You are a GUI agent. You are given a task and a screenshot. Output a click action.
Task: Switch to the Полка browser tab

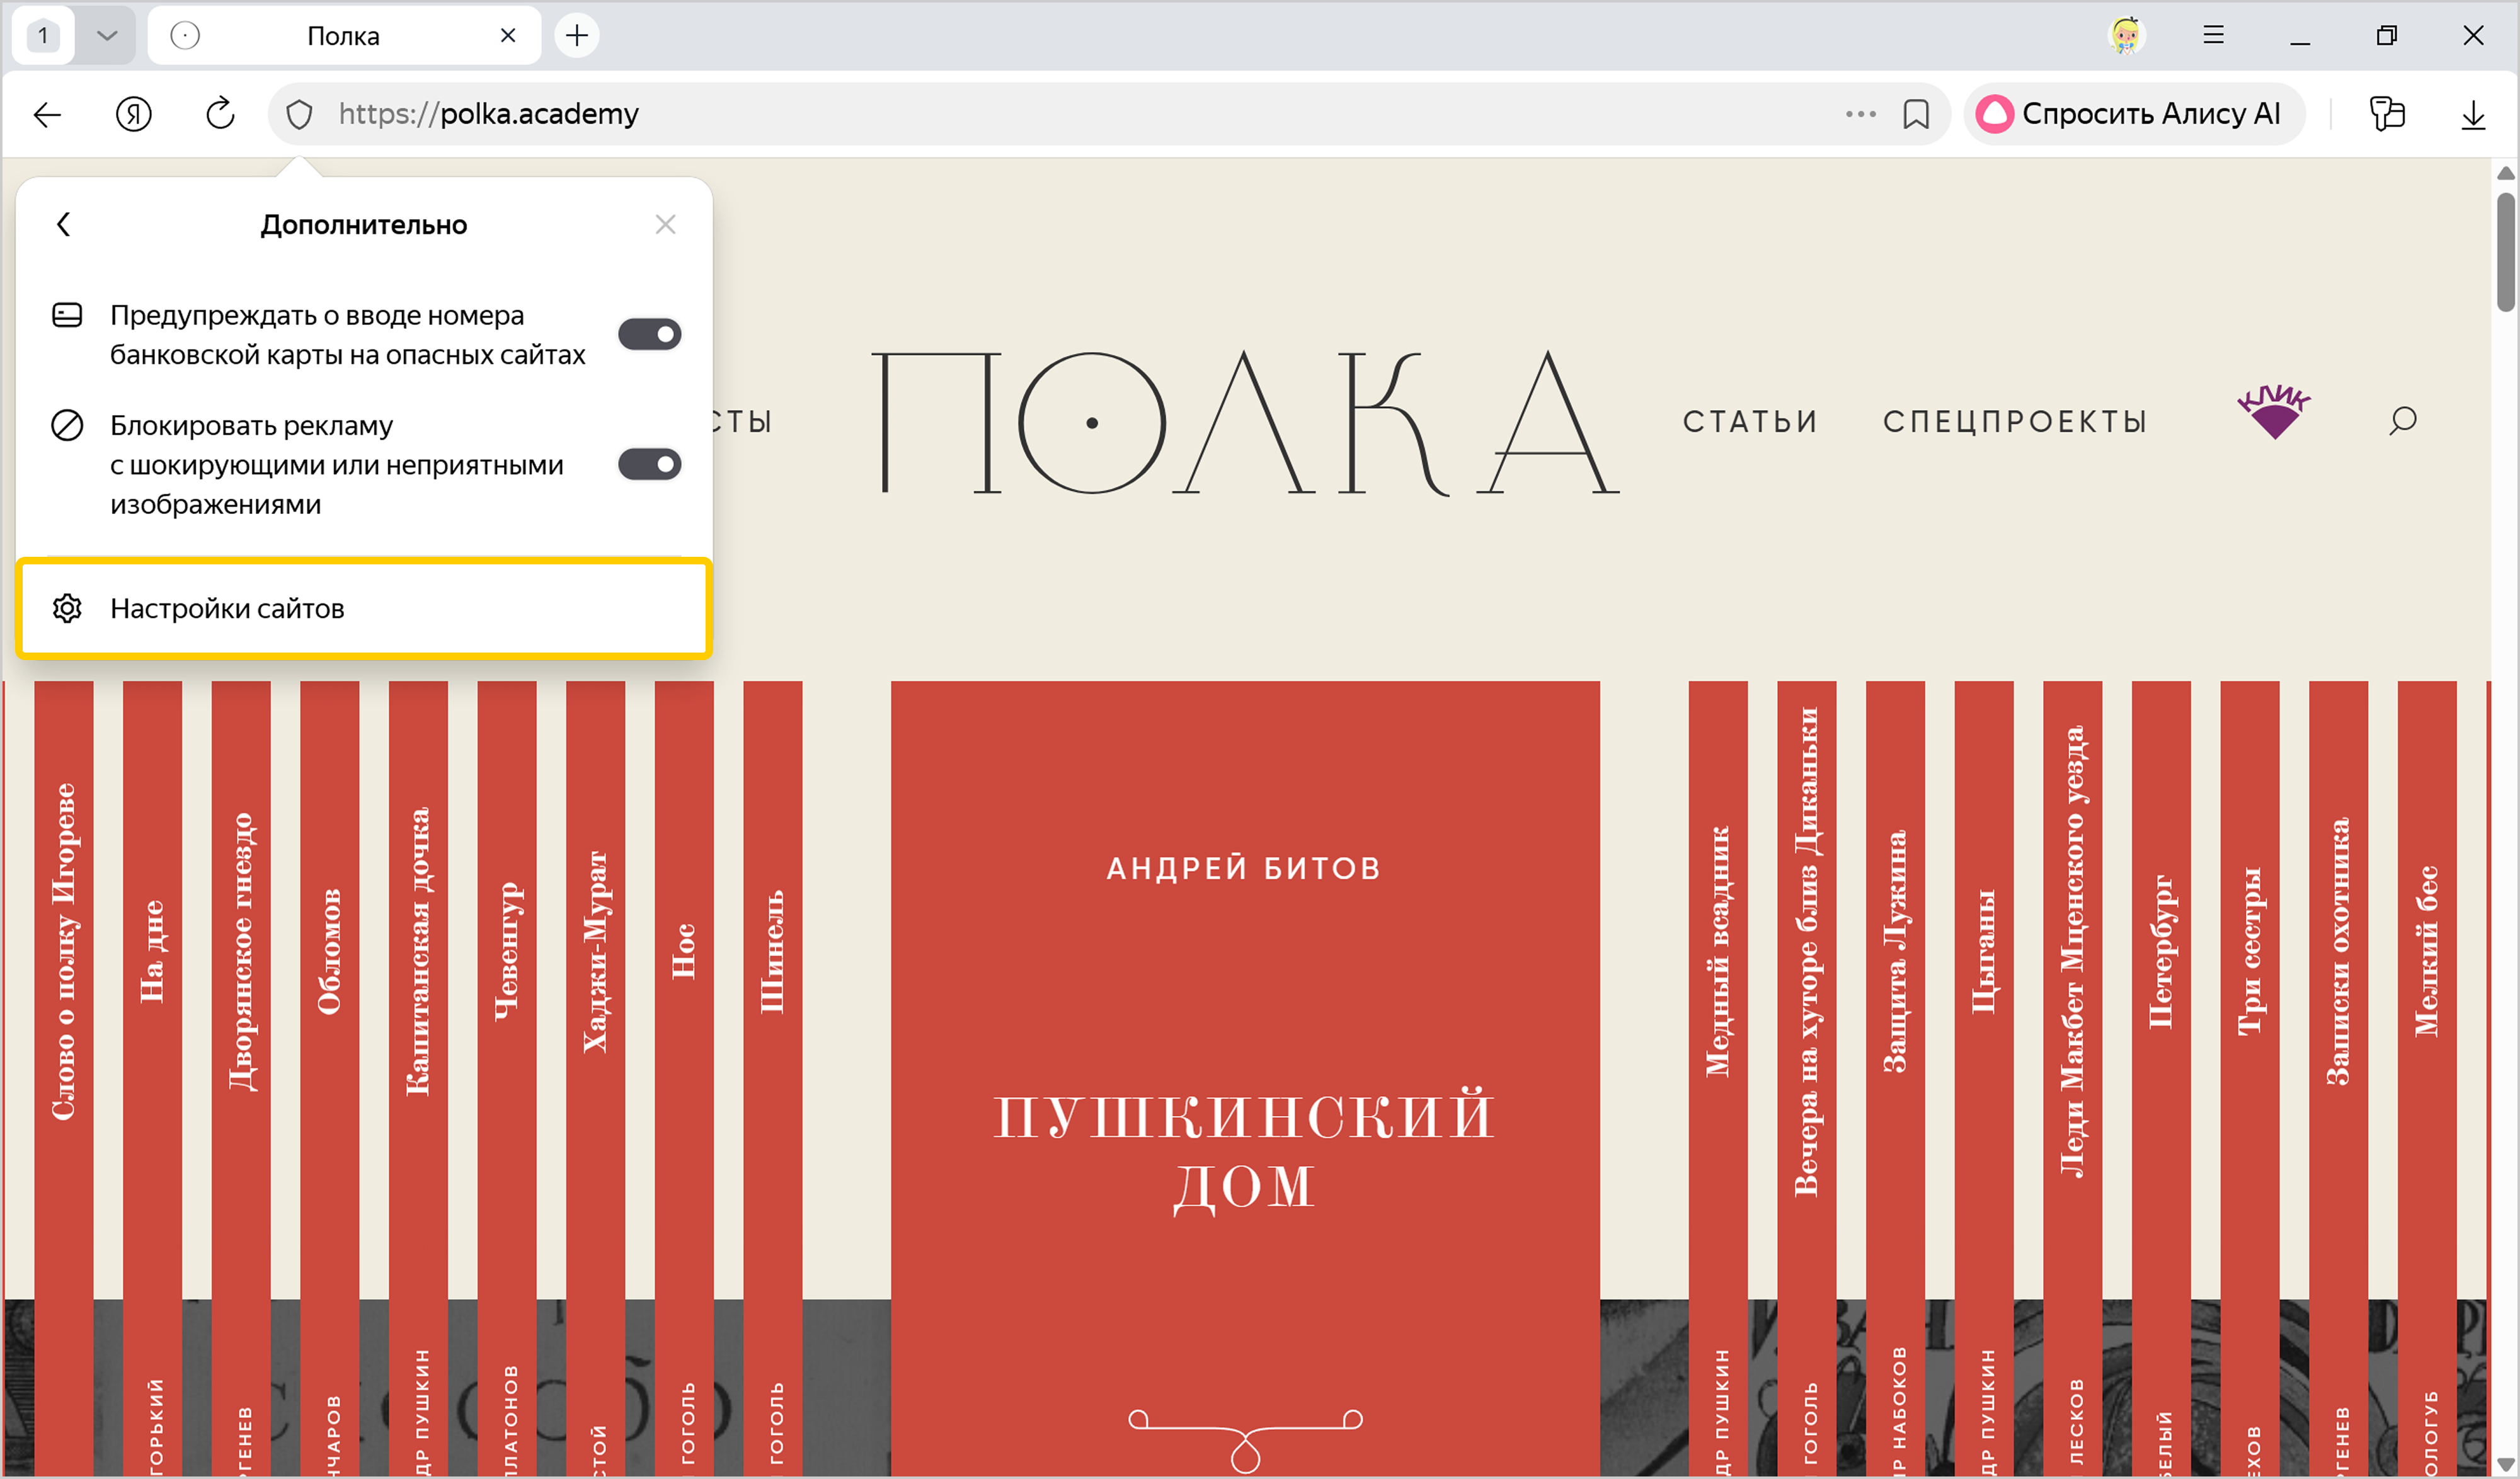coord(343,36)
